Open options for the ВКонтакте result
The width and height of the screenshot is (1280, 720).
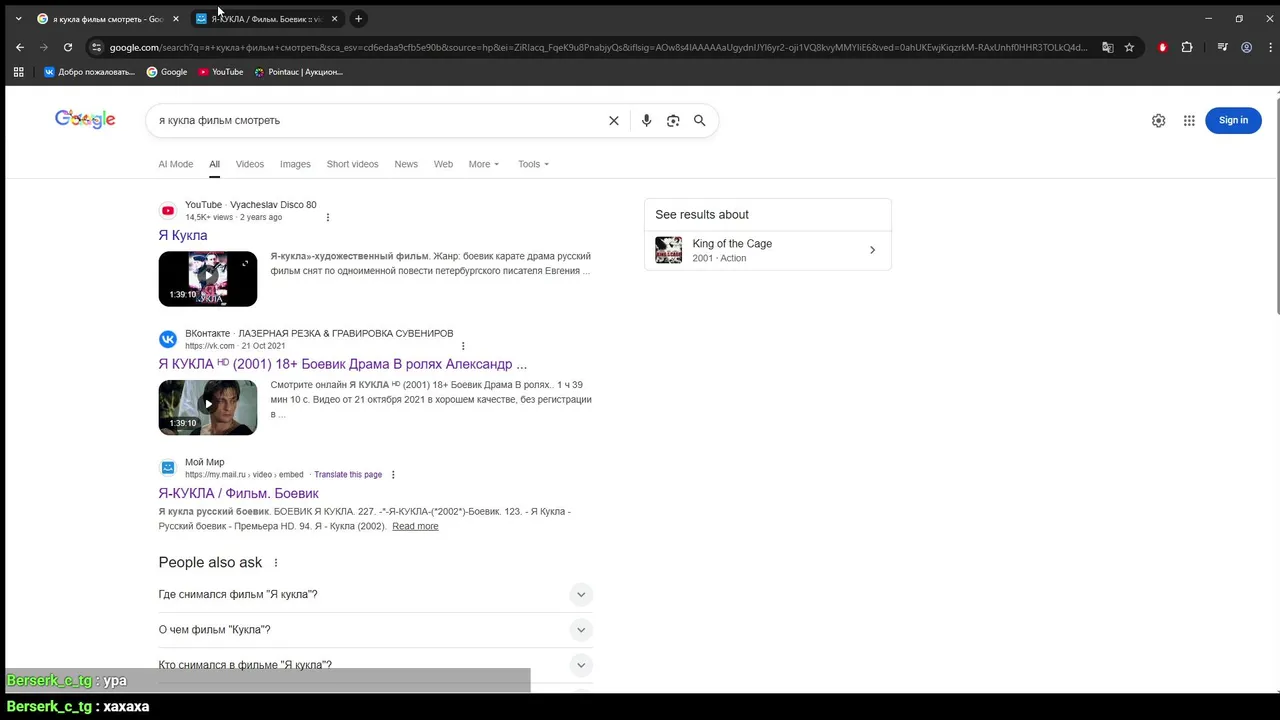coord(462,346)
